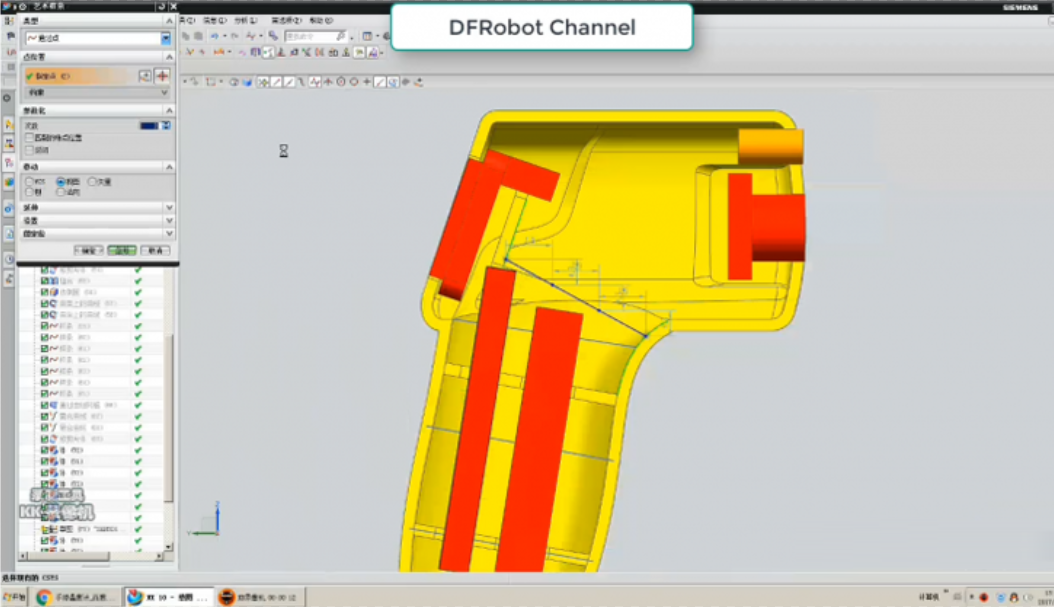Click the Redo arrow in the top toolbar

pos(234,36)
